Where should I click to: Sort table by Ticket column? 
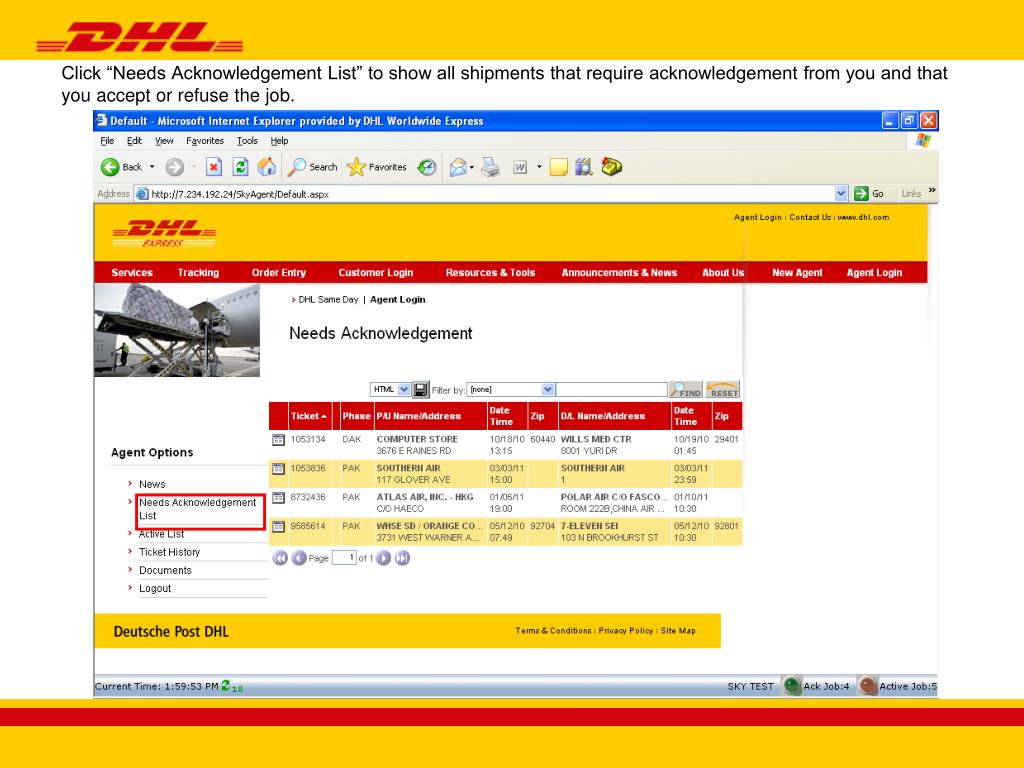coord(309,416)
